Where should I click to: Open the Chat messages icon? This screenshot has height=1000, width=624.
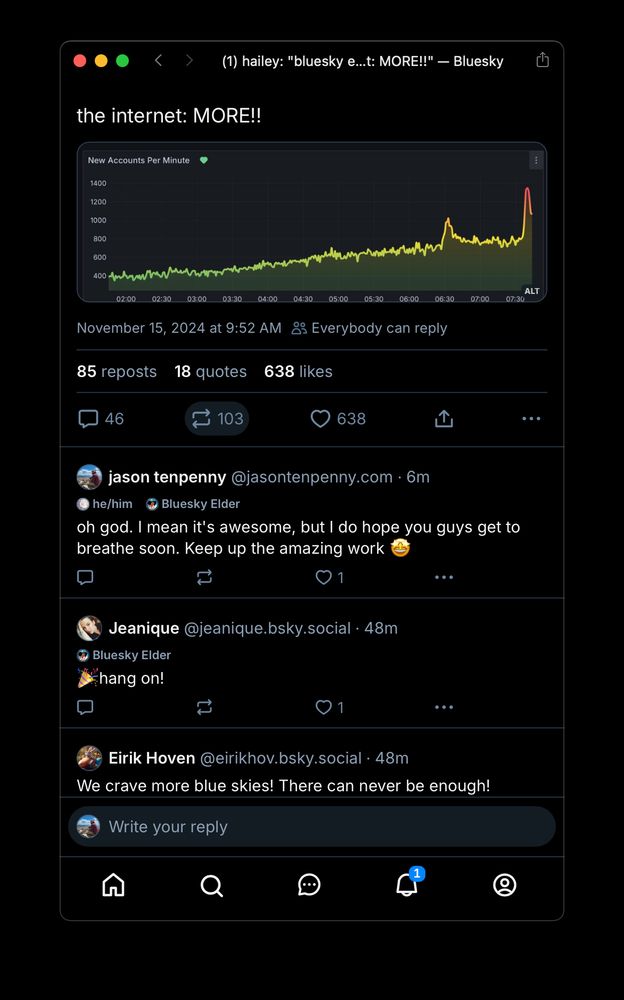pyautogui.click(x=309, y=885)
